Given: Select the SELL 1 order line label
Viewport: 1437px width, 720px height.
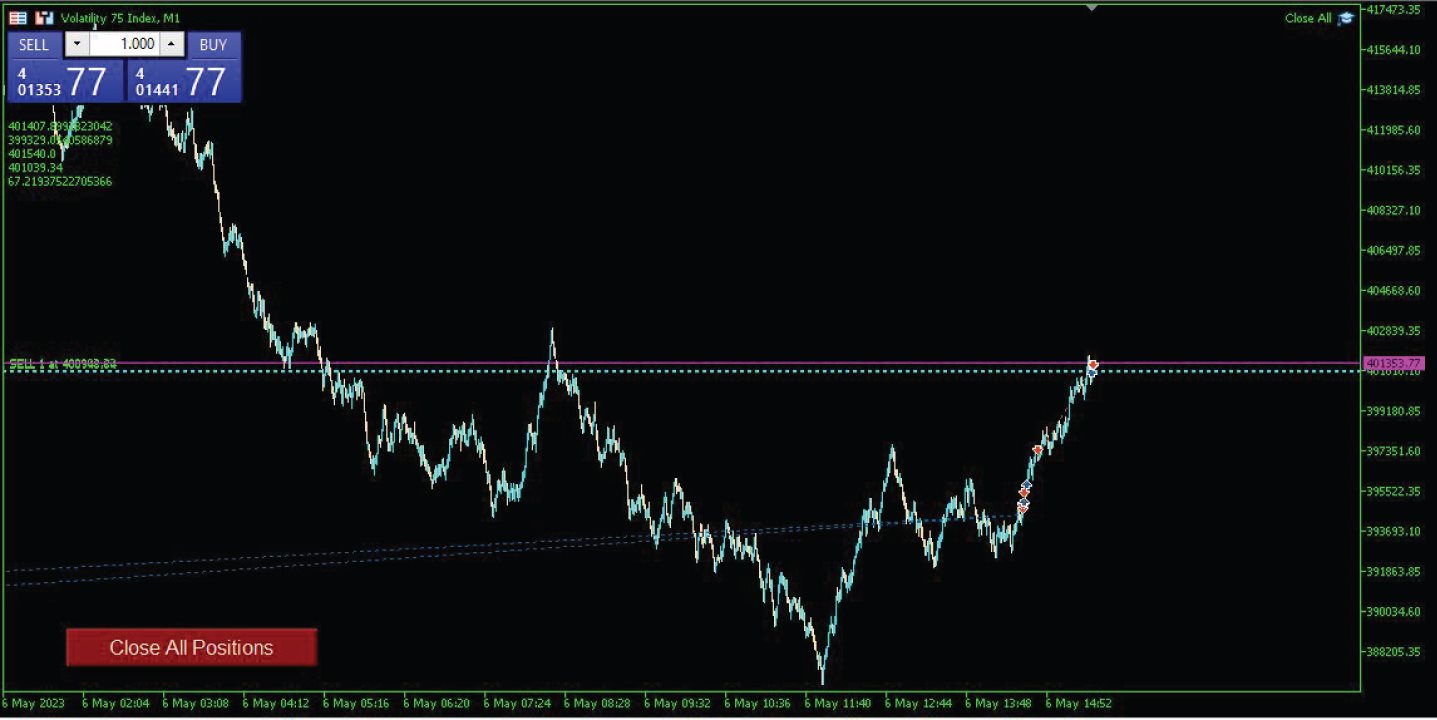Looking at the screenshot, I should (63, 364).
